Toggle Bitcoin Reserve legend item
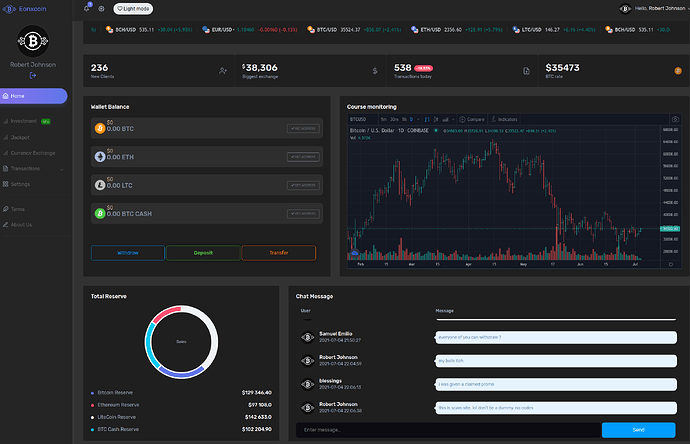 point(112,393)
